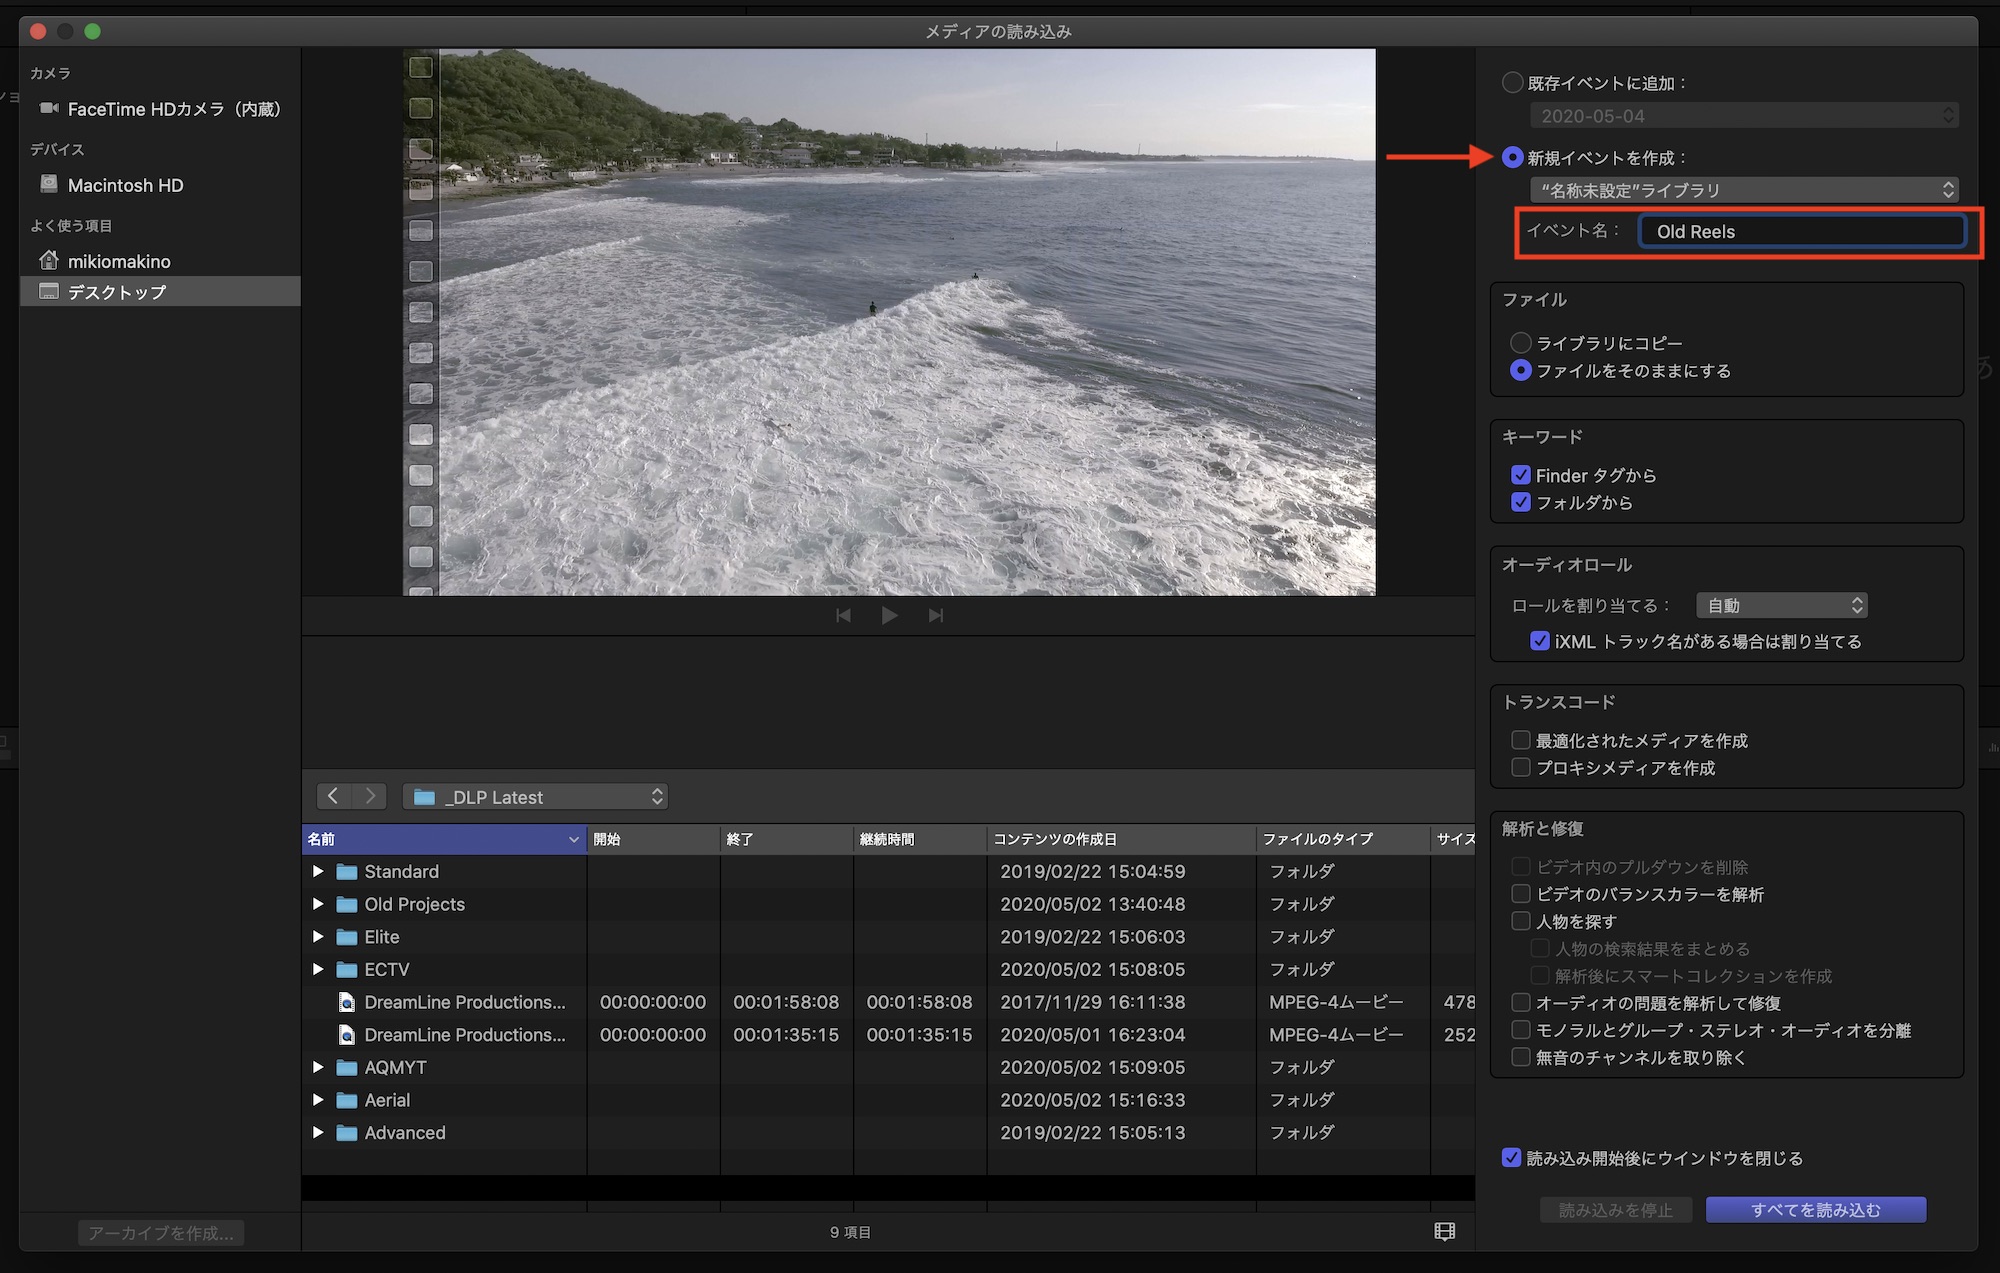Click the 'すべてを読み込む' import button
2000x1273 pixels.
(x=1815, y=1210)
